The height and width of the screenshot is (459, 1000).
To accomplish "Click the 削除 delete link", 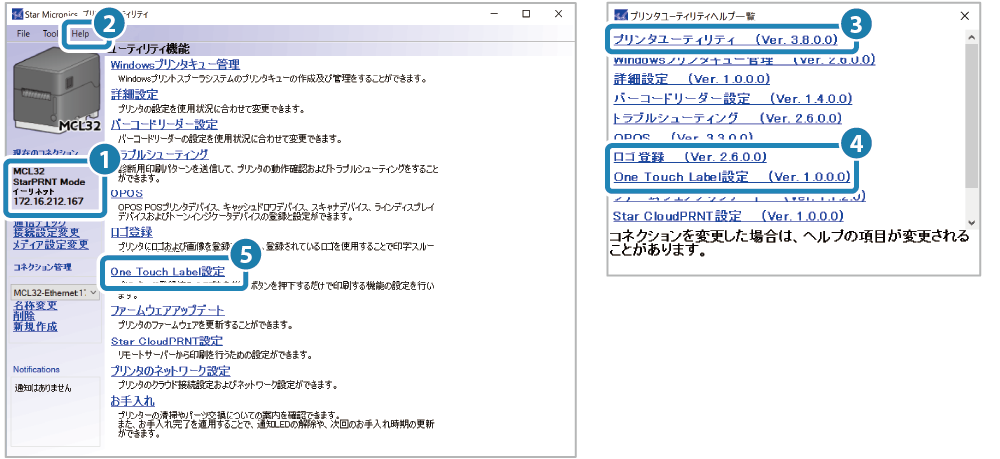I will point(25,316).
